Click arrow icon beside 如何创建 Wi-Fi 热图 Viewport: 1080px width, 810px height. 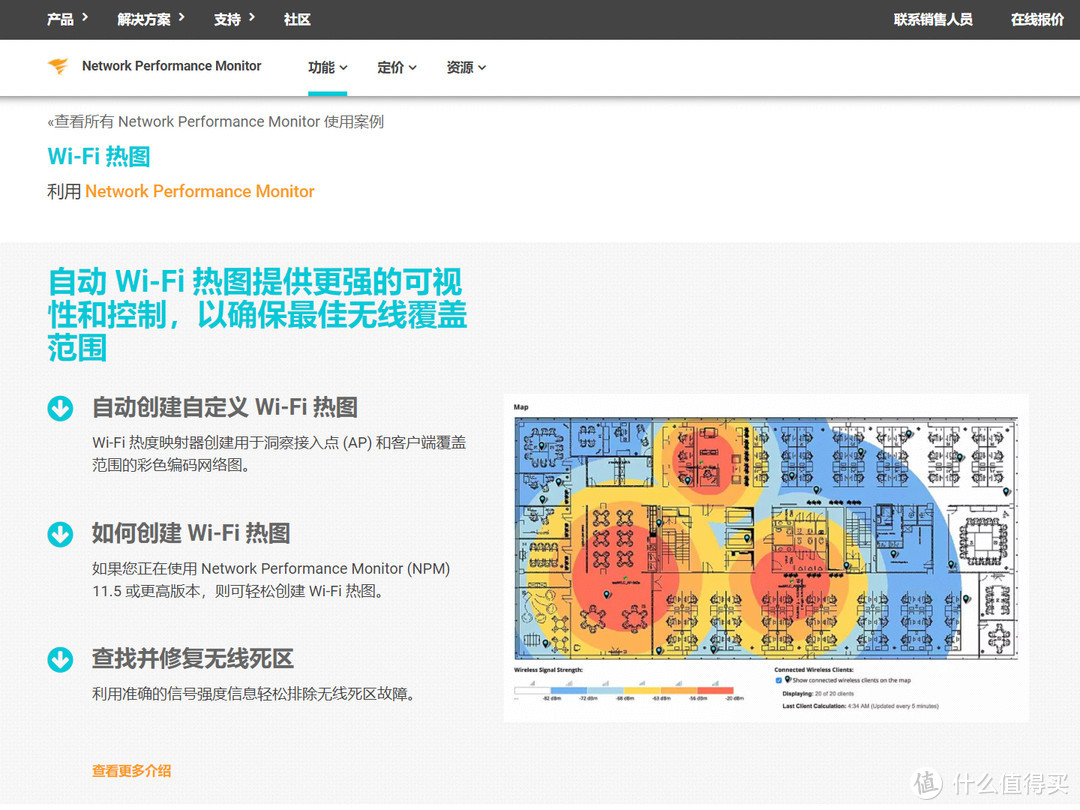tap(60, 534)
